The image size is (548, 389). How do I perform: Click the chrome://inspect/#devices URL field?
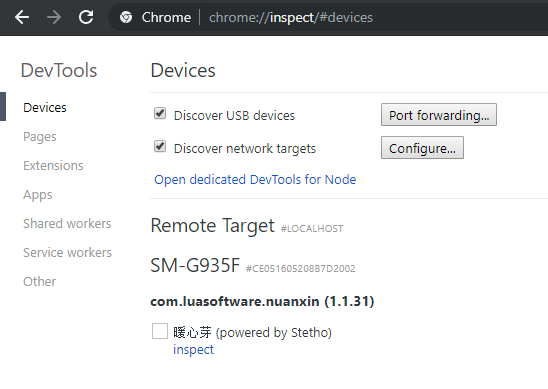291,17
